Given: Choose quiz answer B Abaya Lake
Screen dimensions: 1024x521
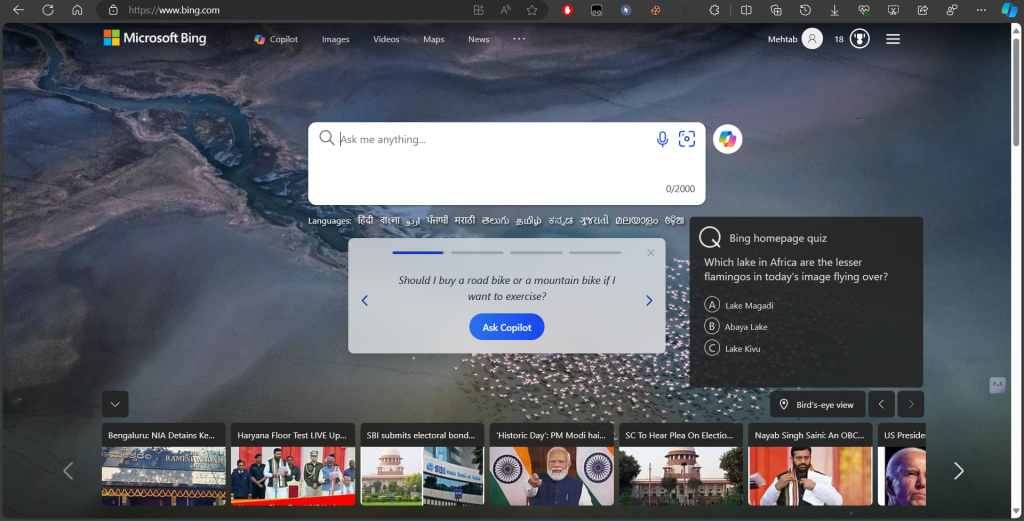Looking at the screenshot, I should pos(712,326).
